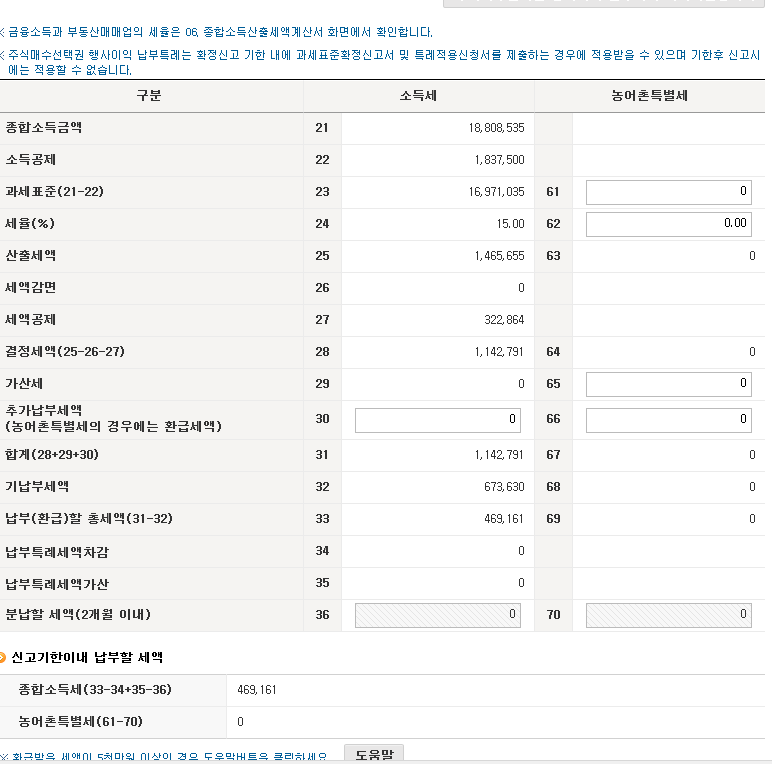Click the 세액공제 amount 322,864

pos(504,320)
